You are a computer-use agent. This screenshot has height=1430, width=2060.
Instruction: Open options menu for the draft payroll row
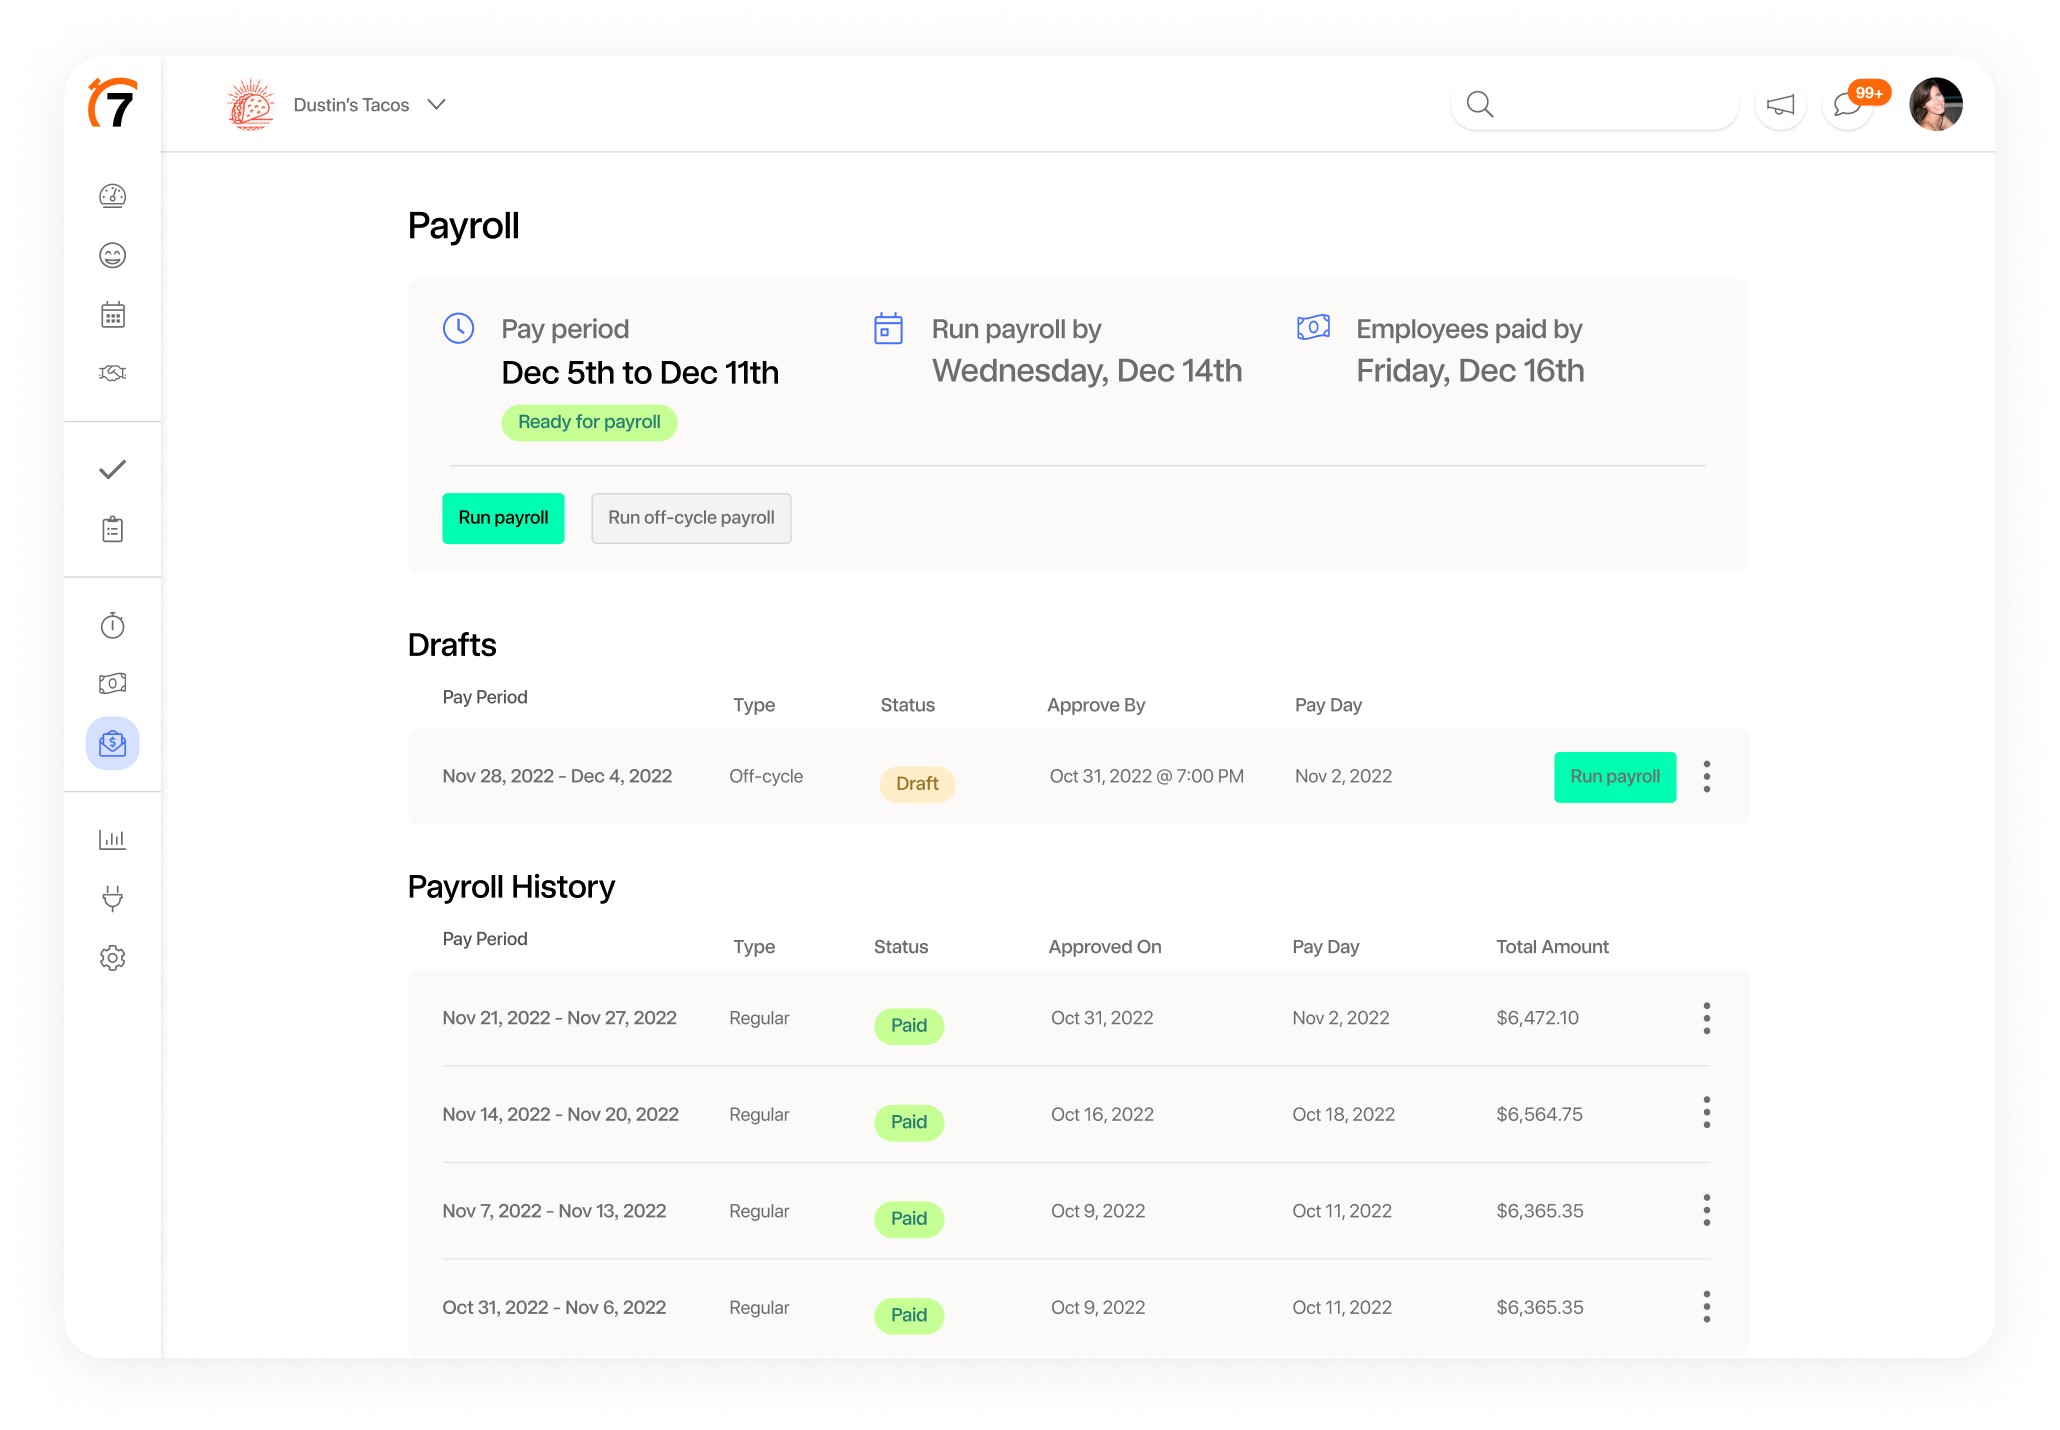pyautogui.click(x=1706, y=777)
